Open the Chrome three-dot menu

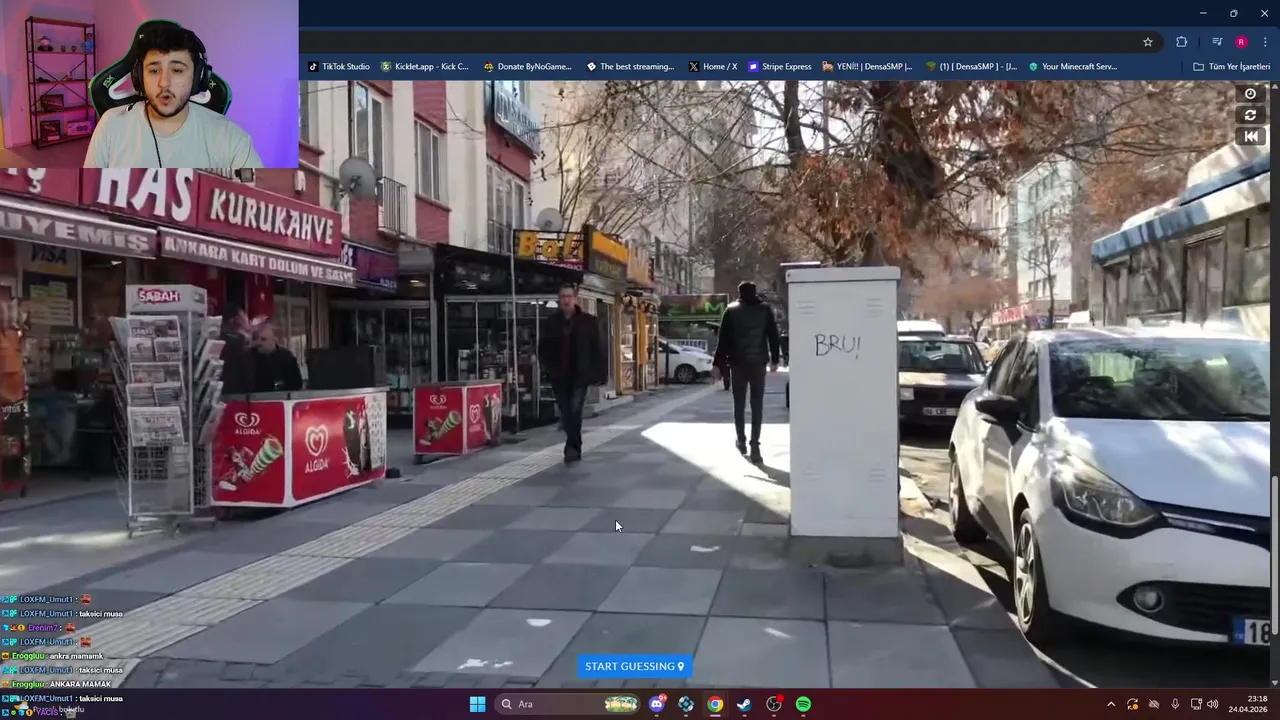(1265, 42)
